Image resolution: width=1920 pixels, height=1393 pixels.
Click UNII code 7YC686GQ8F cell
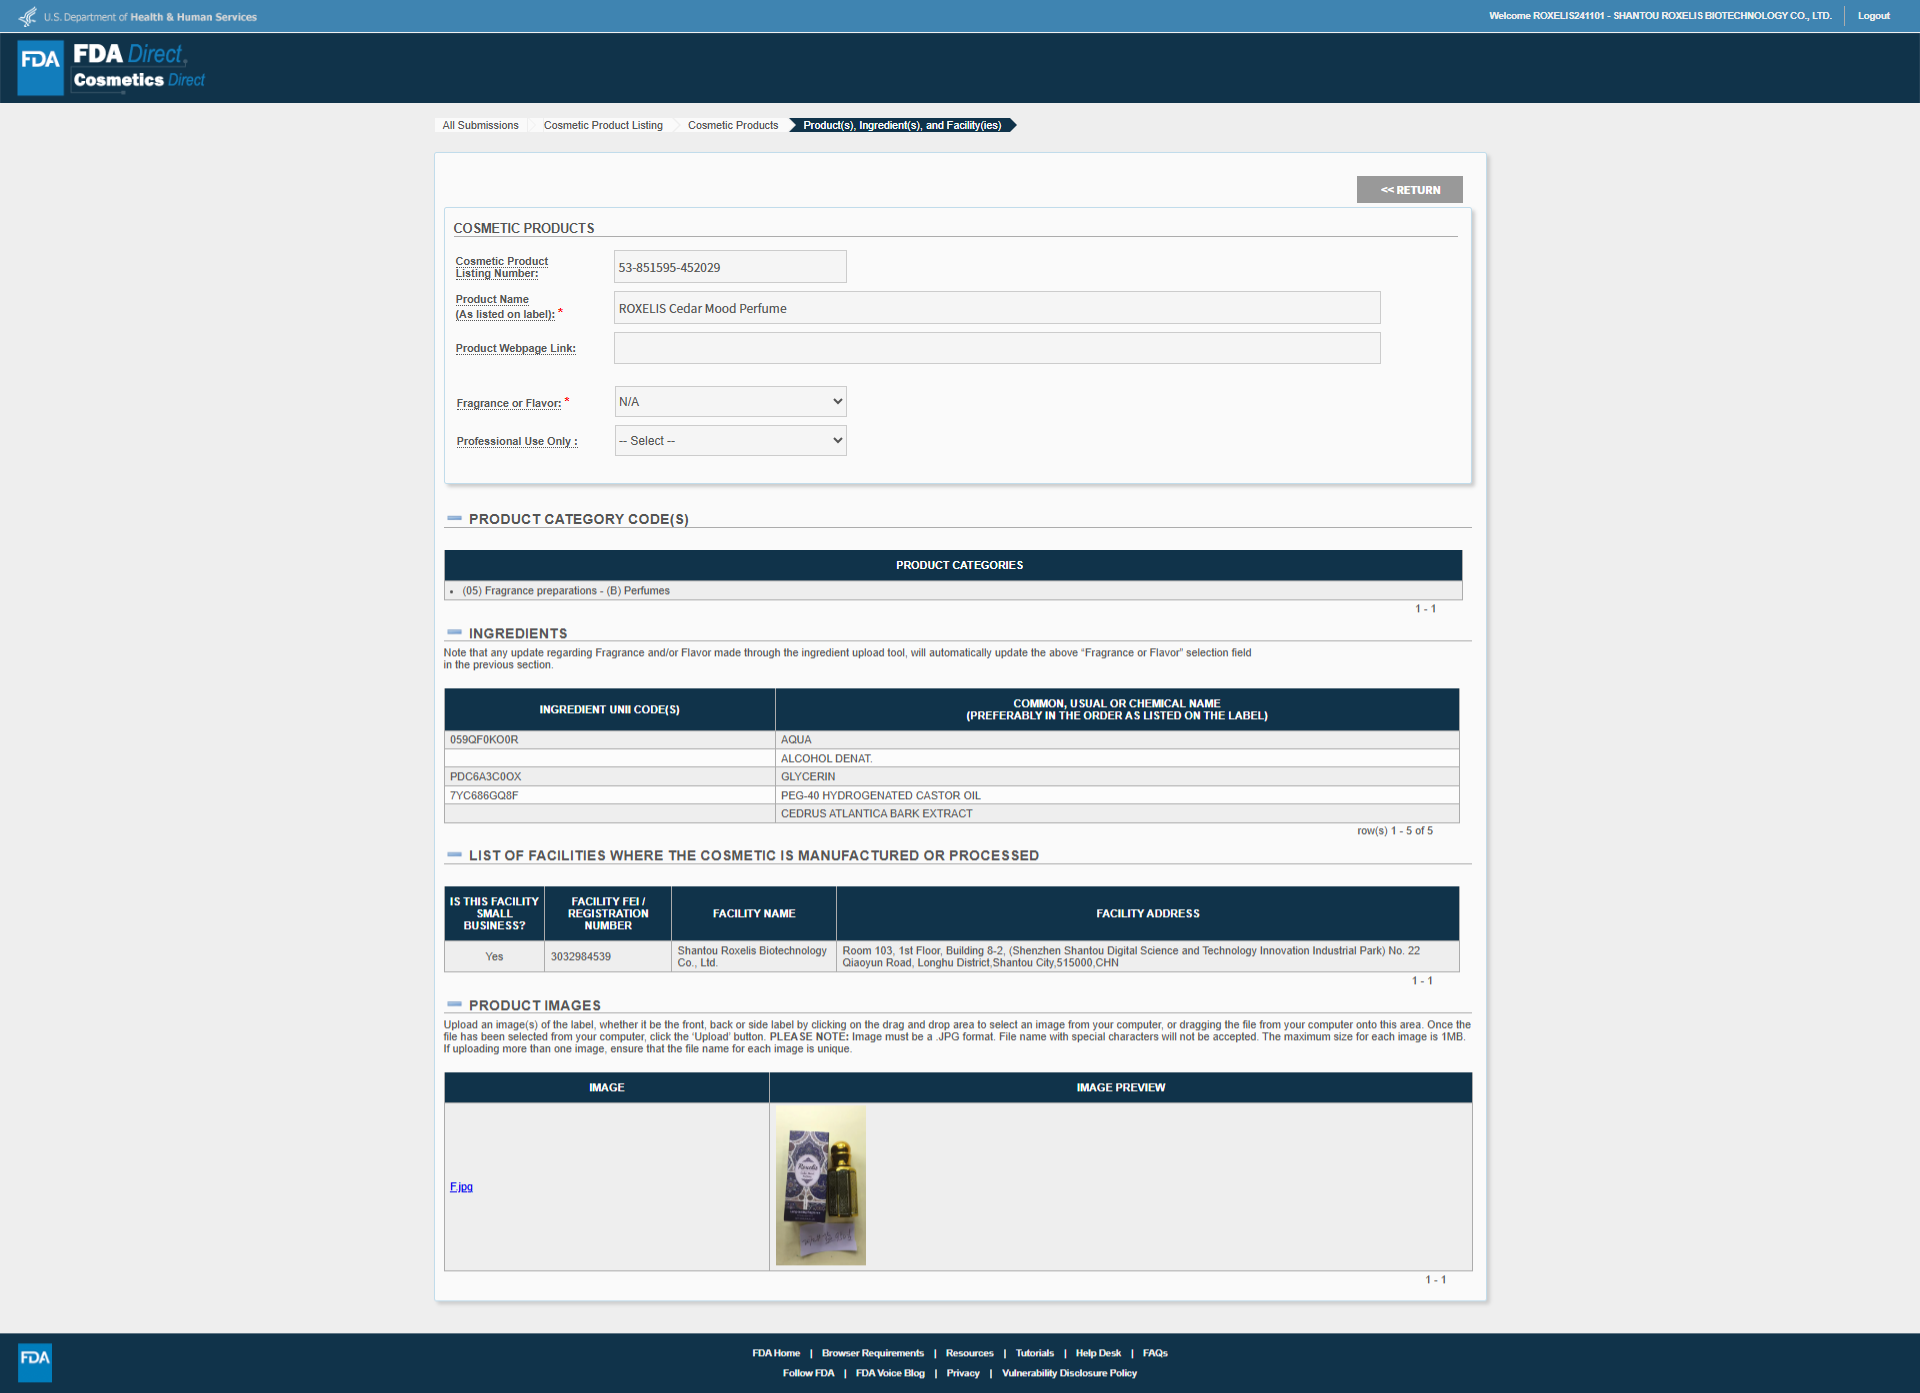(x=610, y=796)
